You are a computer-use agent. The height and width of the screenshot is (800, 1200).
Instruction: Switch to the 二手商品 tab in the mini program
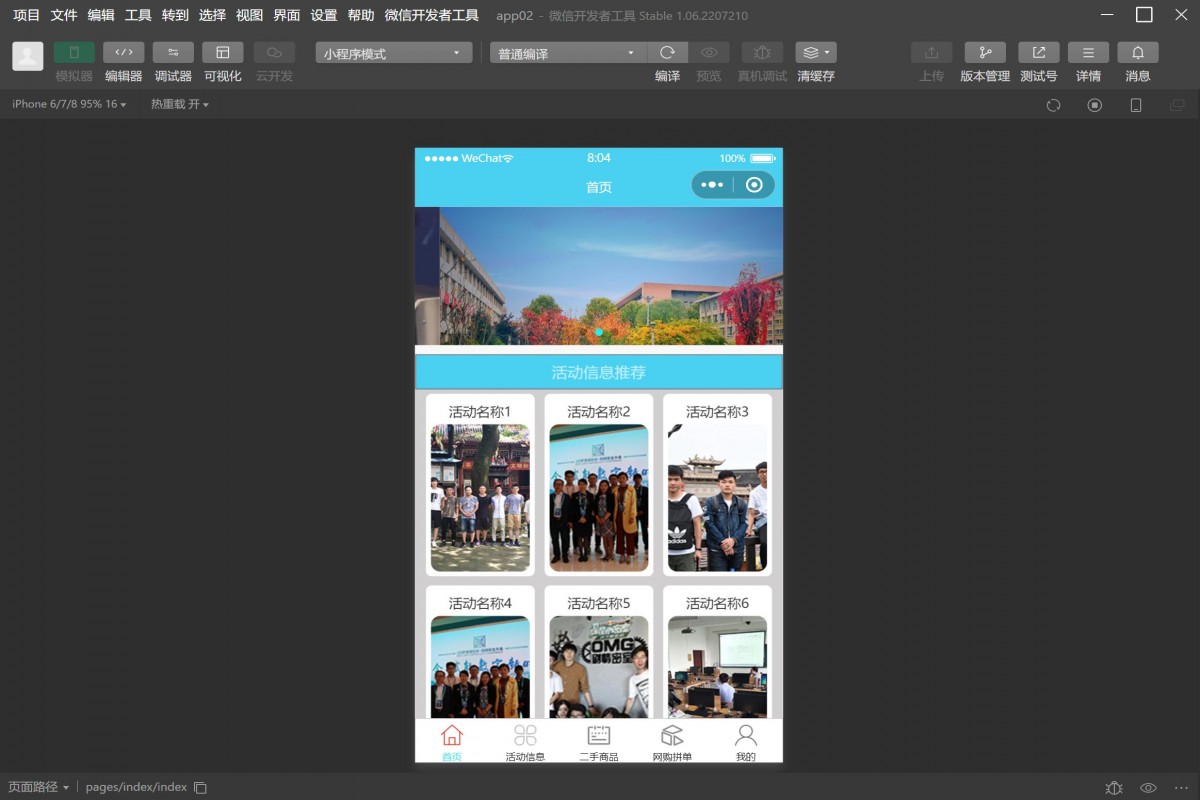tap(598, 742)
